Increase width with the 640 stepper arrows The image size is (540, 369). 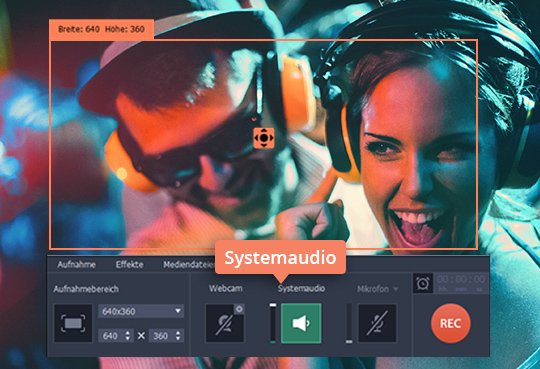pyautogui.click(x=127, y=336)
